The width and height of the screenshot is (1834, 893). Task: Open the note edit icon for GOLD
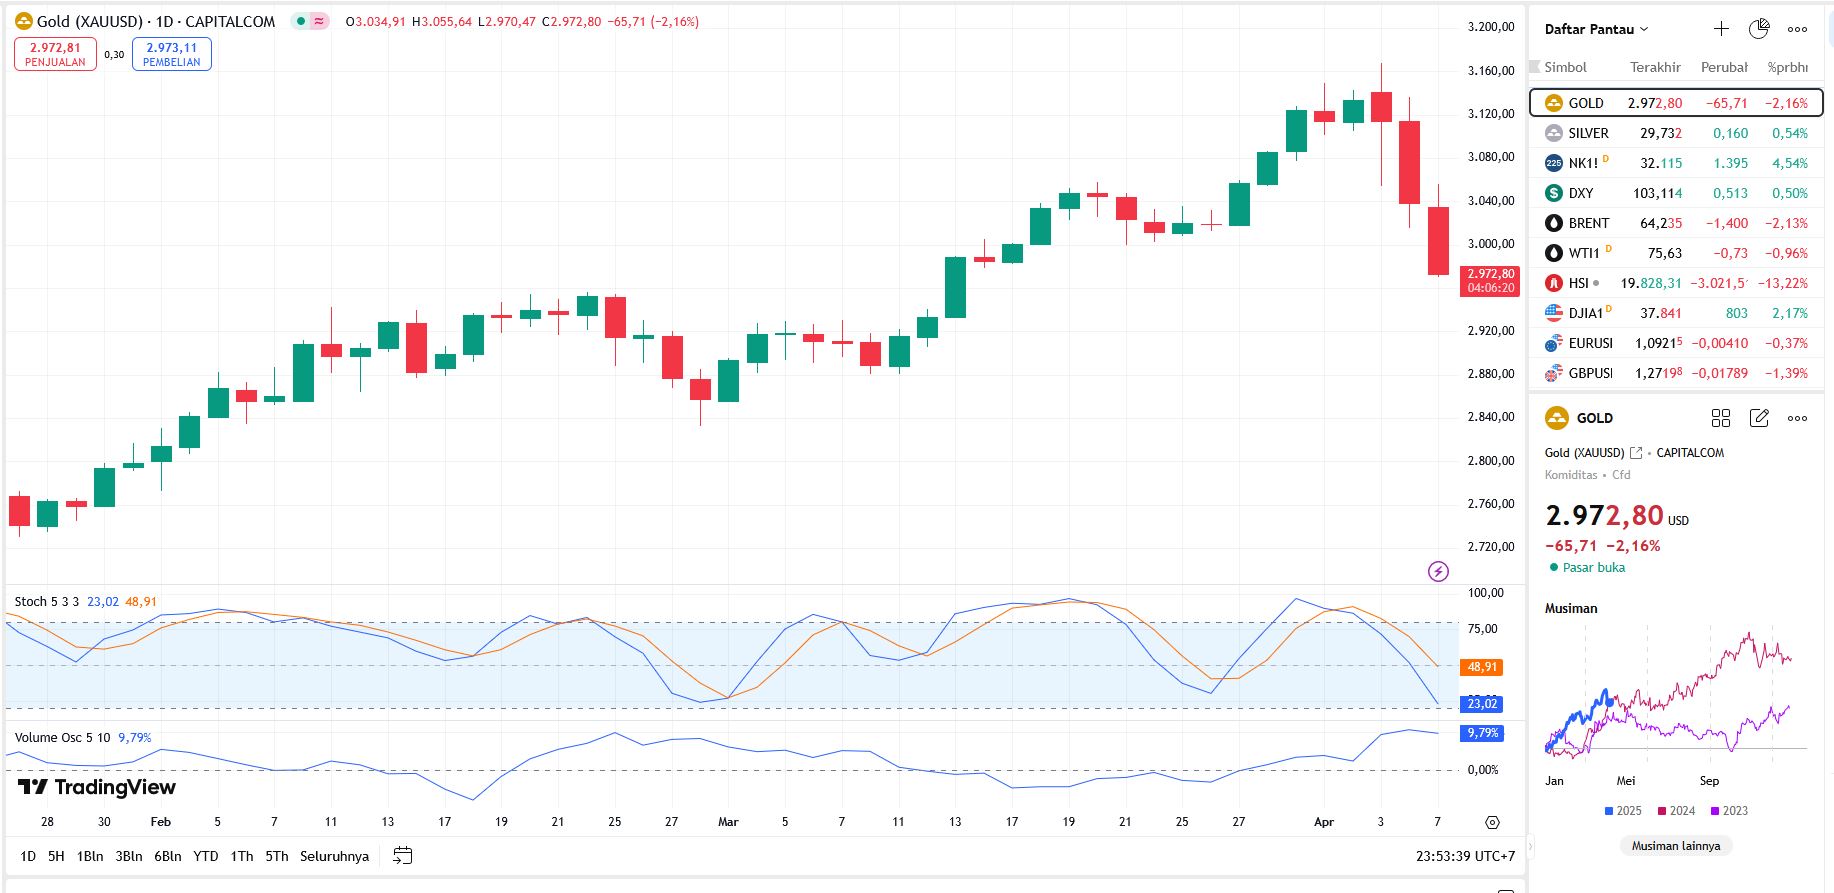(x=1759, y=418)
